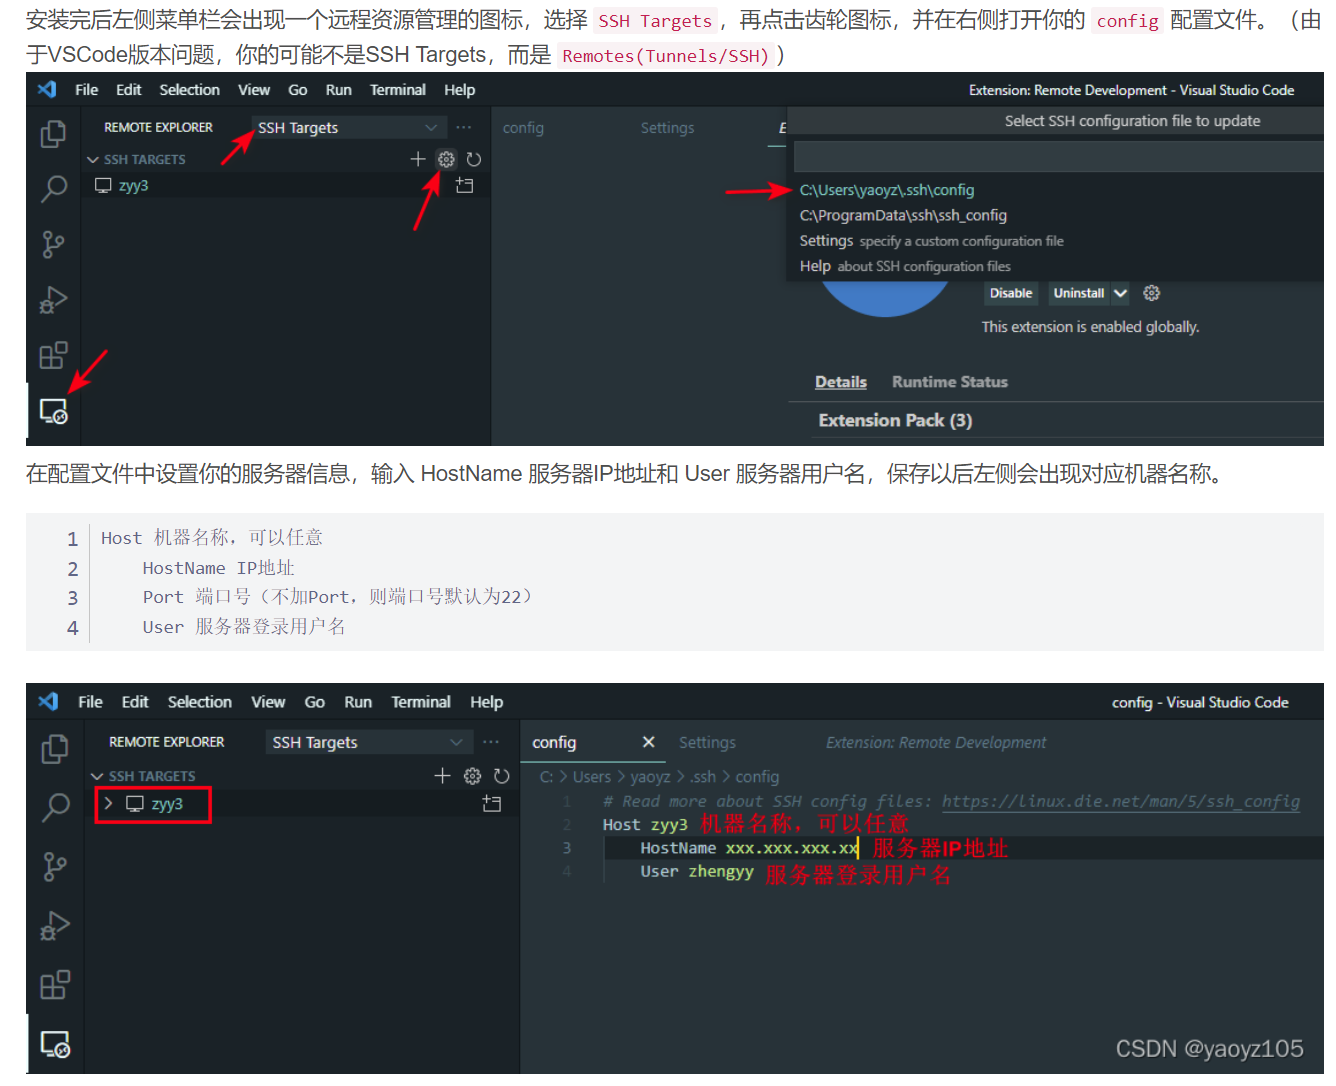This screenshot has height=1086, width=1336.
Task: Switch to Runtime Status tab
Action: 950,382
